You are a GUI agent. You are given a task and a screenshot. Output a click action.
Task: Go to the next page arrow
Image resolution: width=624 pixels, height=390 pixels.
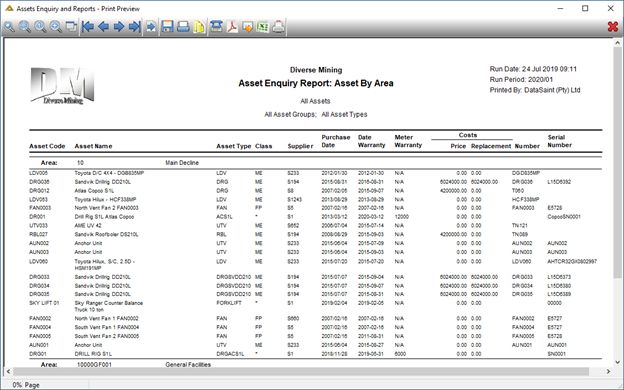[x=119, y=27]
